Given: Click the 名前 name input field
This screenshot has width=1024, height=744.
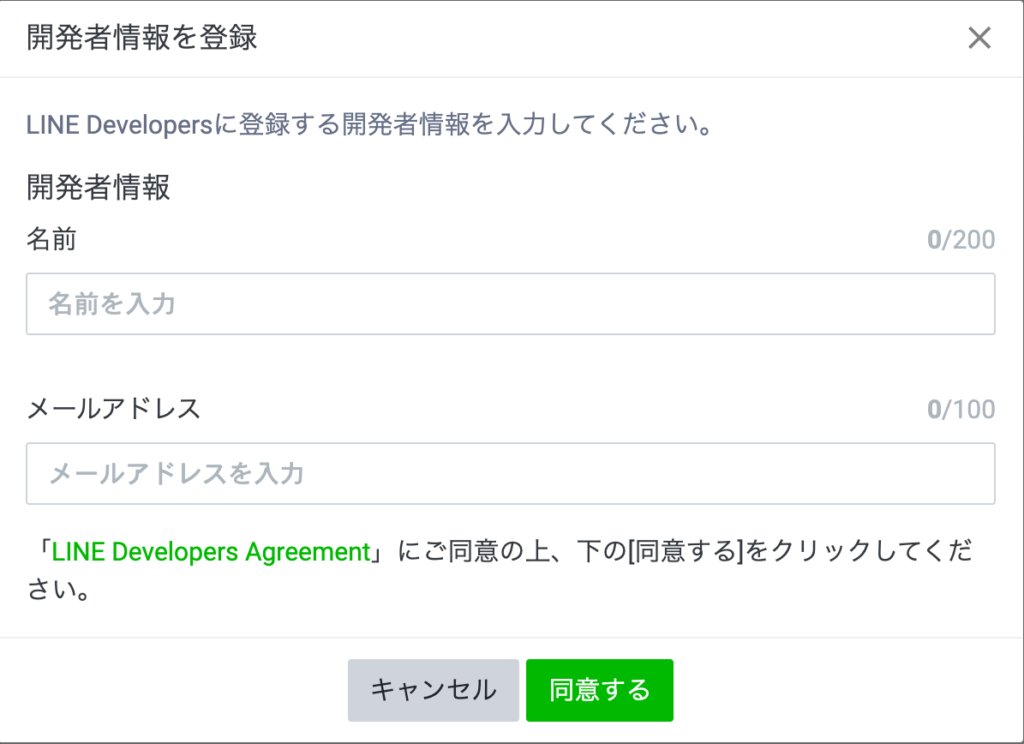Looking at the screenshot, I should (510, 304).
